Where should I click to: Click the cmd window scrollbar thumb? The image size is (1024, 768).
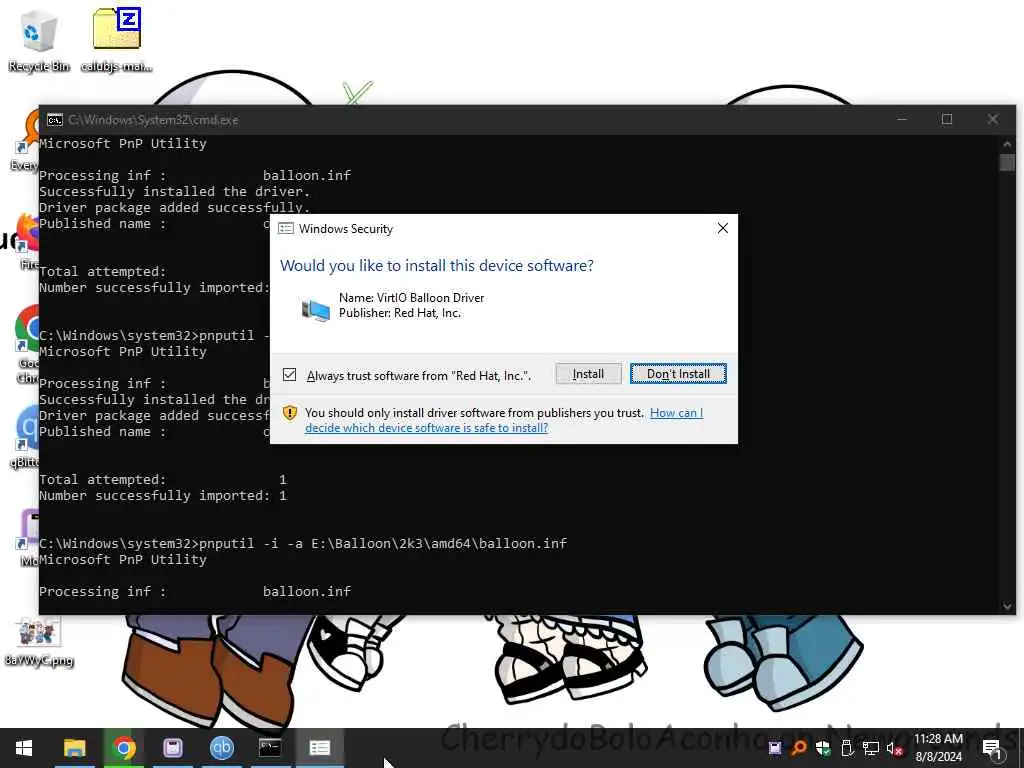[x=1007, y=163]
